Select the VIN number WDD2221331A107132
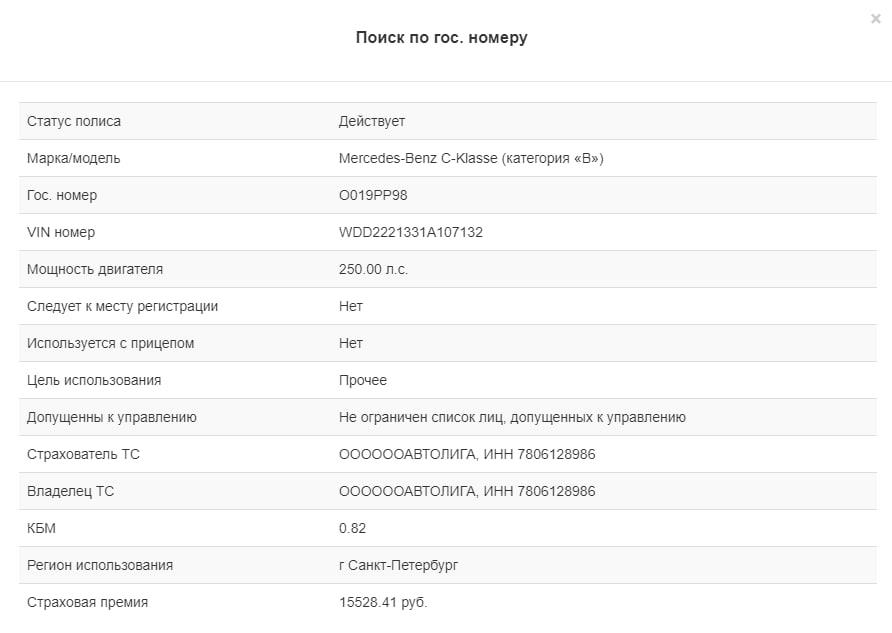Screen dimensions: 892x633 [411, 232]
